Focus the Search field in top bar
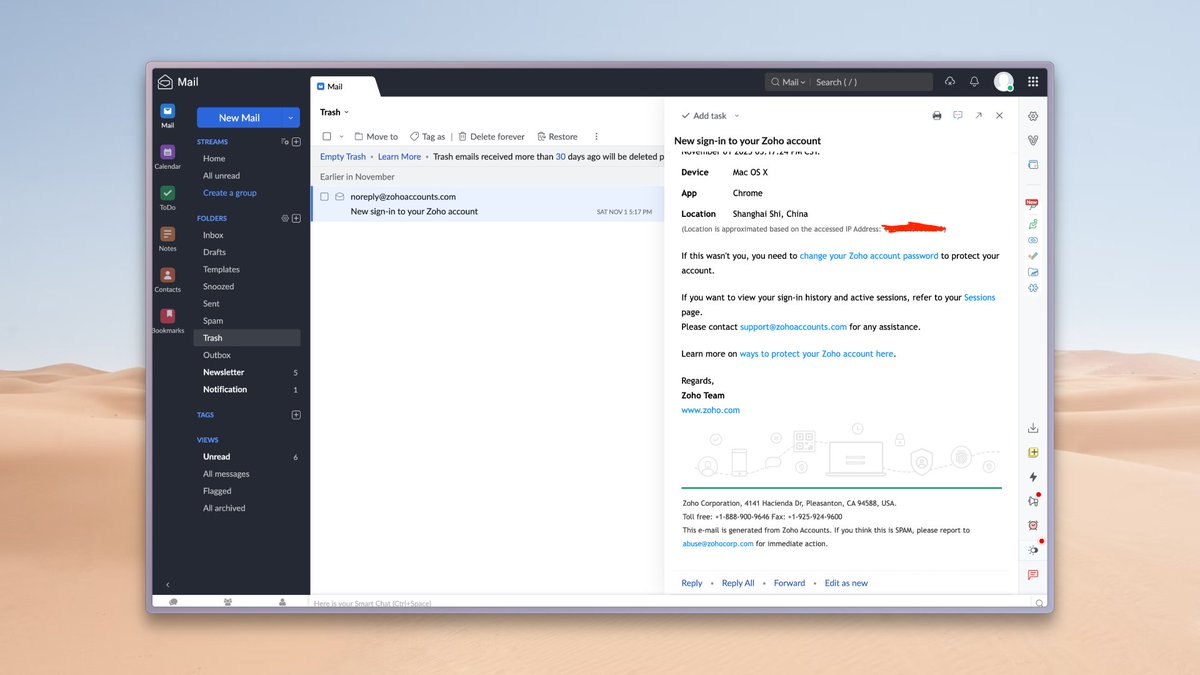Viewport: 1200px width, 675px height. [871, 82]
